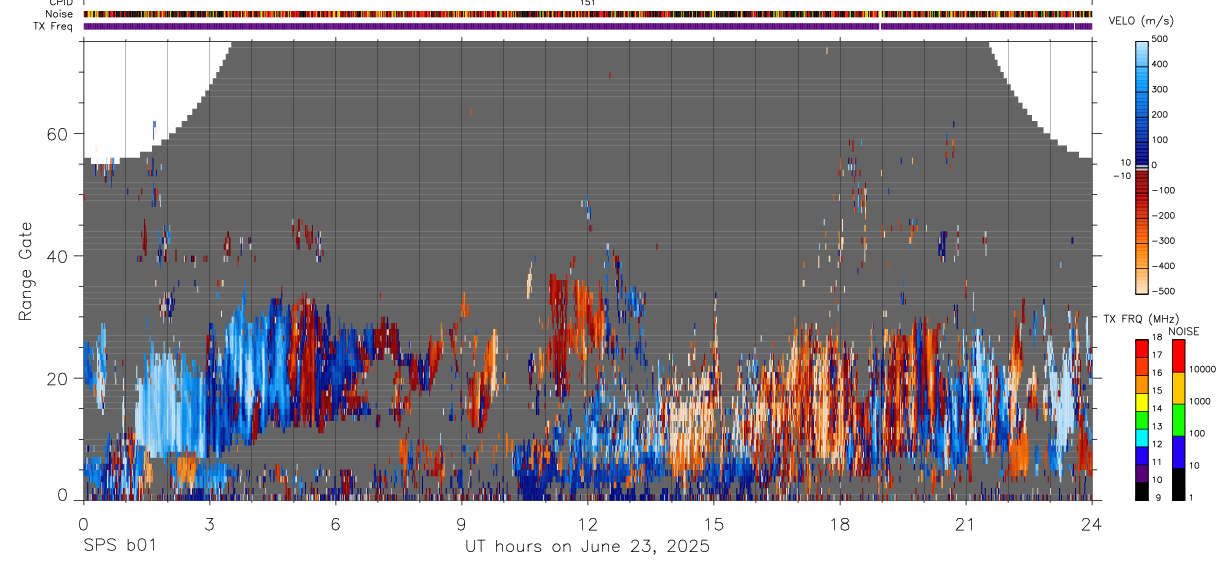Click the '151' CPID value at top
Image resolution: width=1228 pixels, height=567 pixels.
(x=588, y=3)
